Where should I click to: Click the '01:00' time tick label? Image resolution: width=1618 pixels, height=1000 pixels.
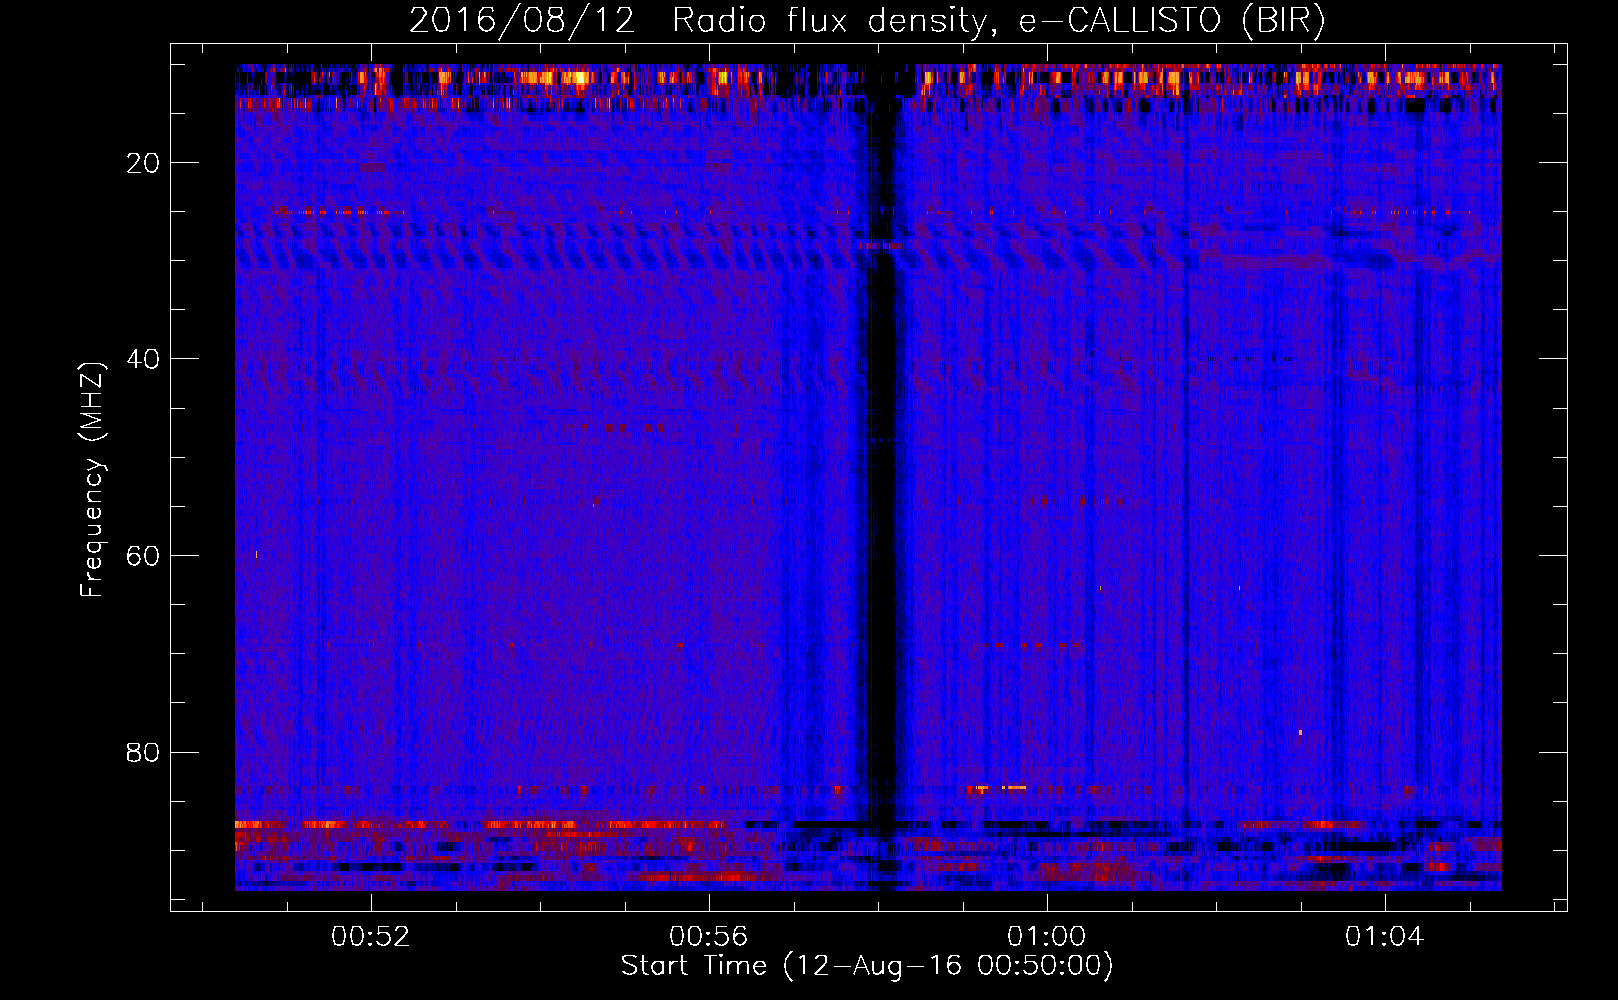click(1047, 937)
